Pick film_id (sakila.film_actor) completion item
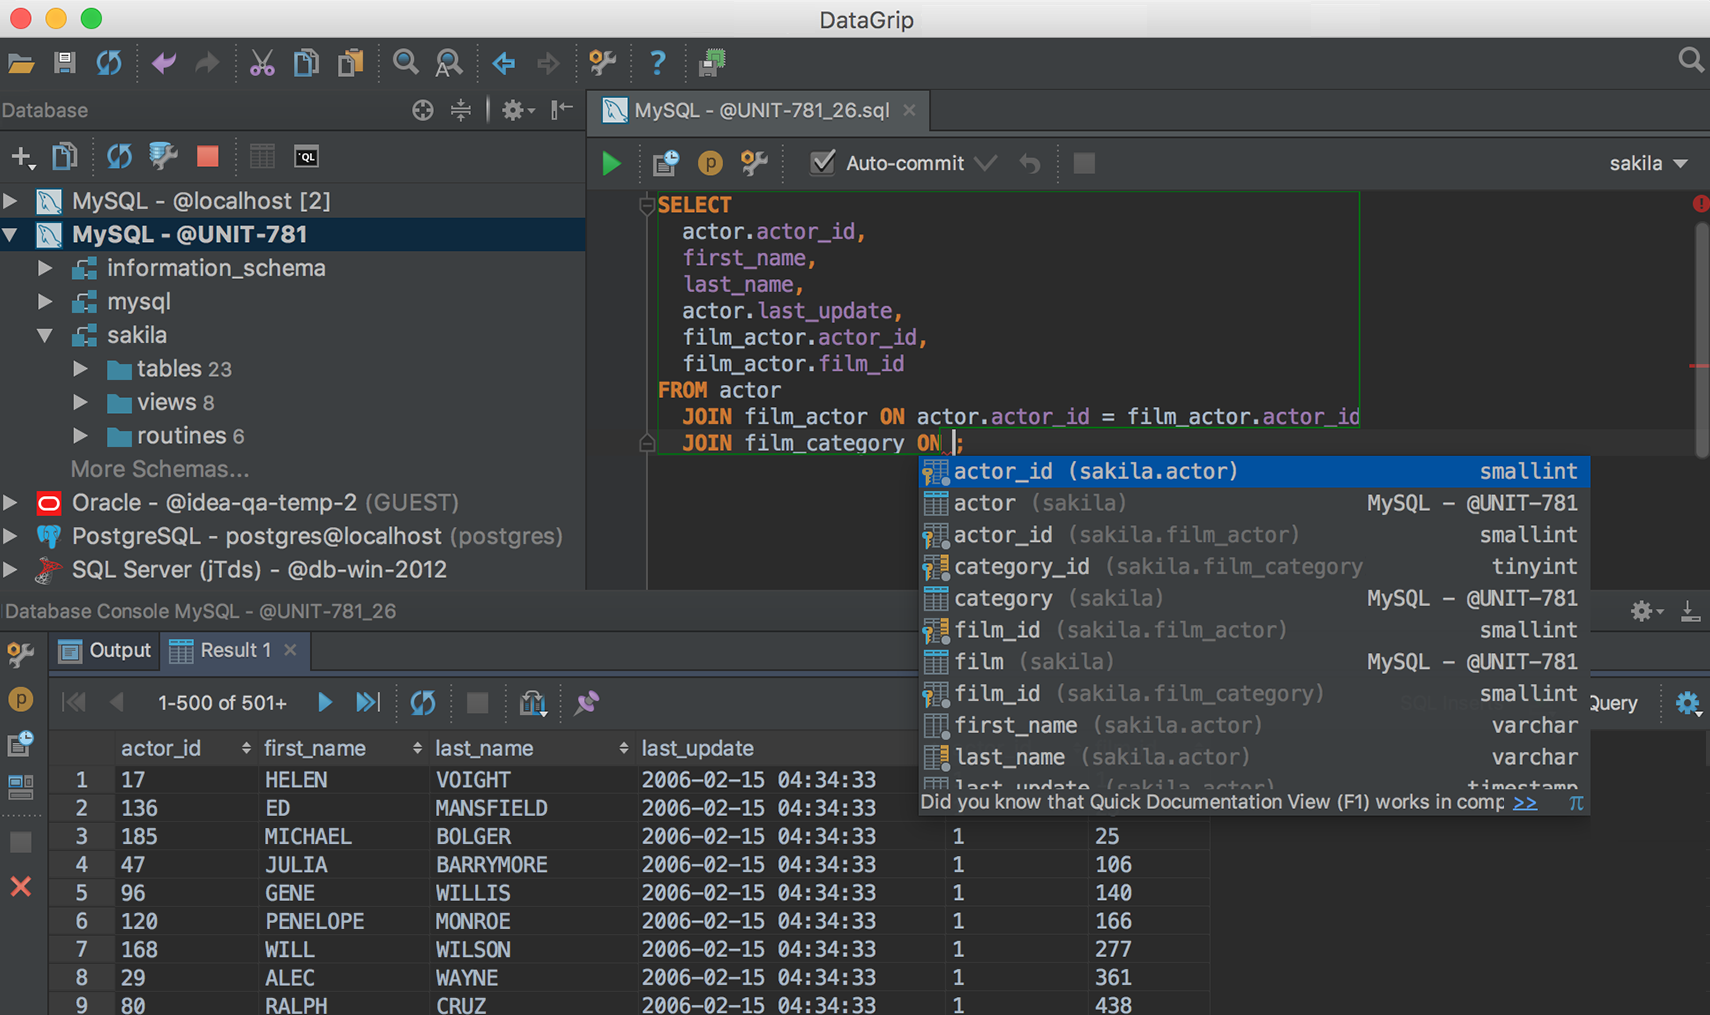Viewport: 1710px width, 1015px height. (1254, 630)
